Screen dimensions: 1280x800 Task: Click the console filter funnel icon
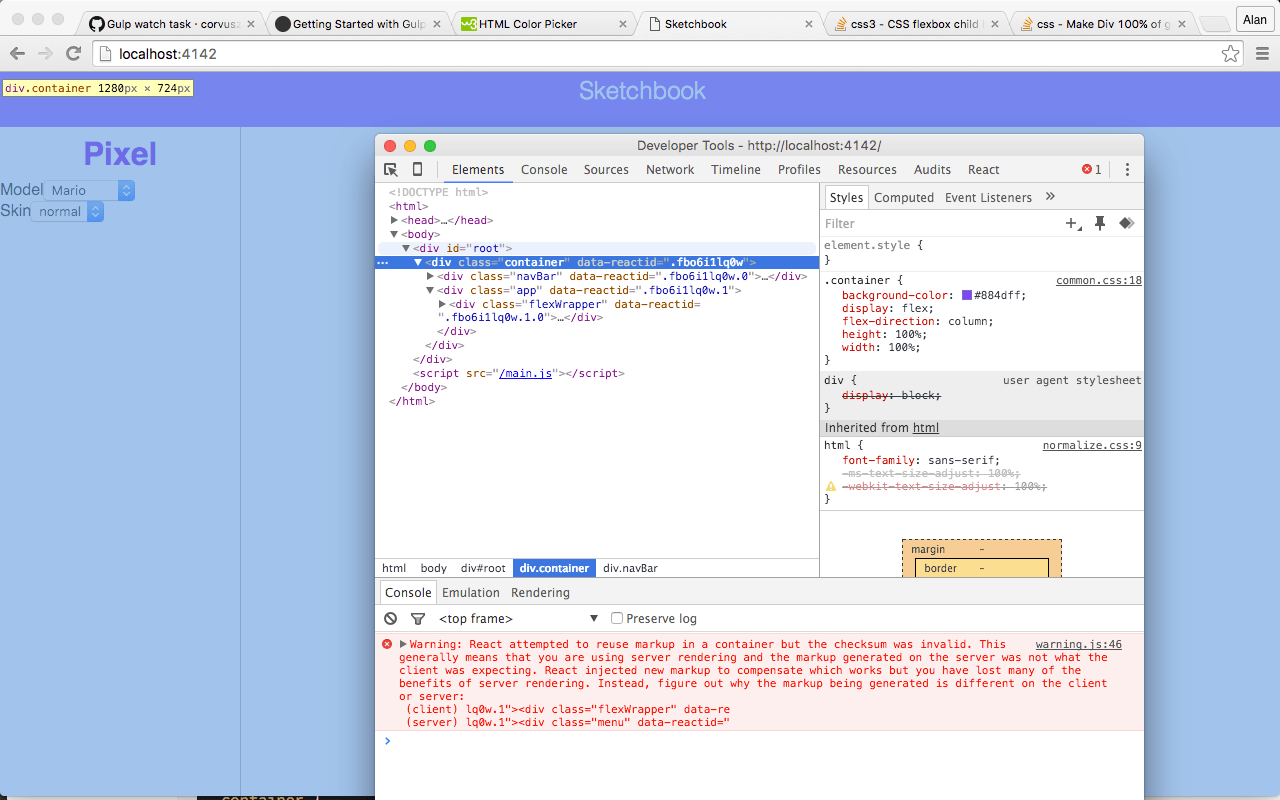click(418, 619)
